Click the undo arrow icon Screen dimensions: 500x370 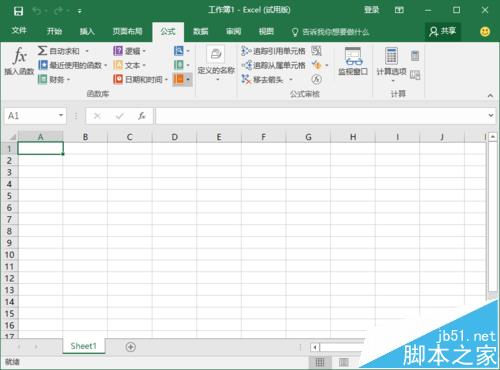coord(36,11)
